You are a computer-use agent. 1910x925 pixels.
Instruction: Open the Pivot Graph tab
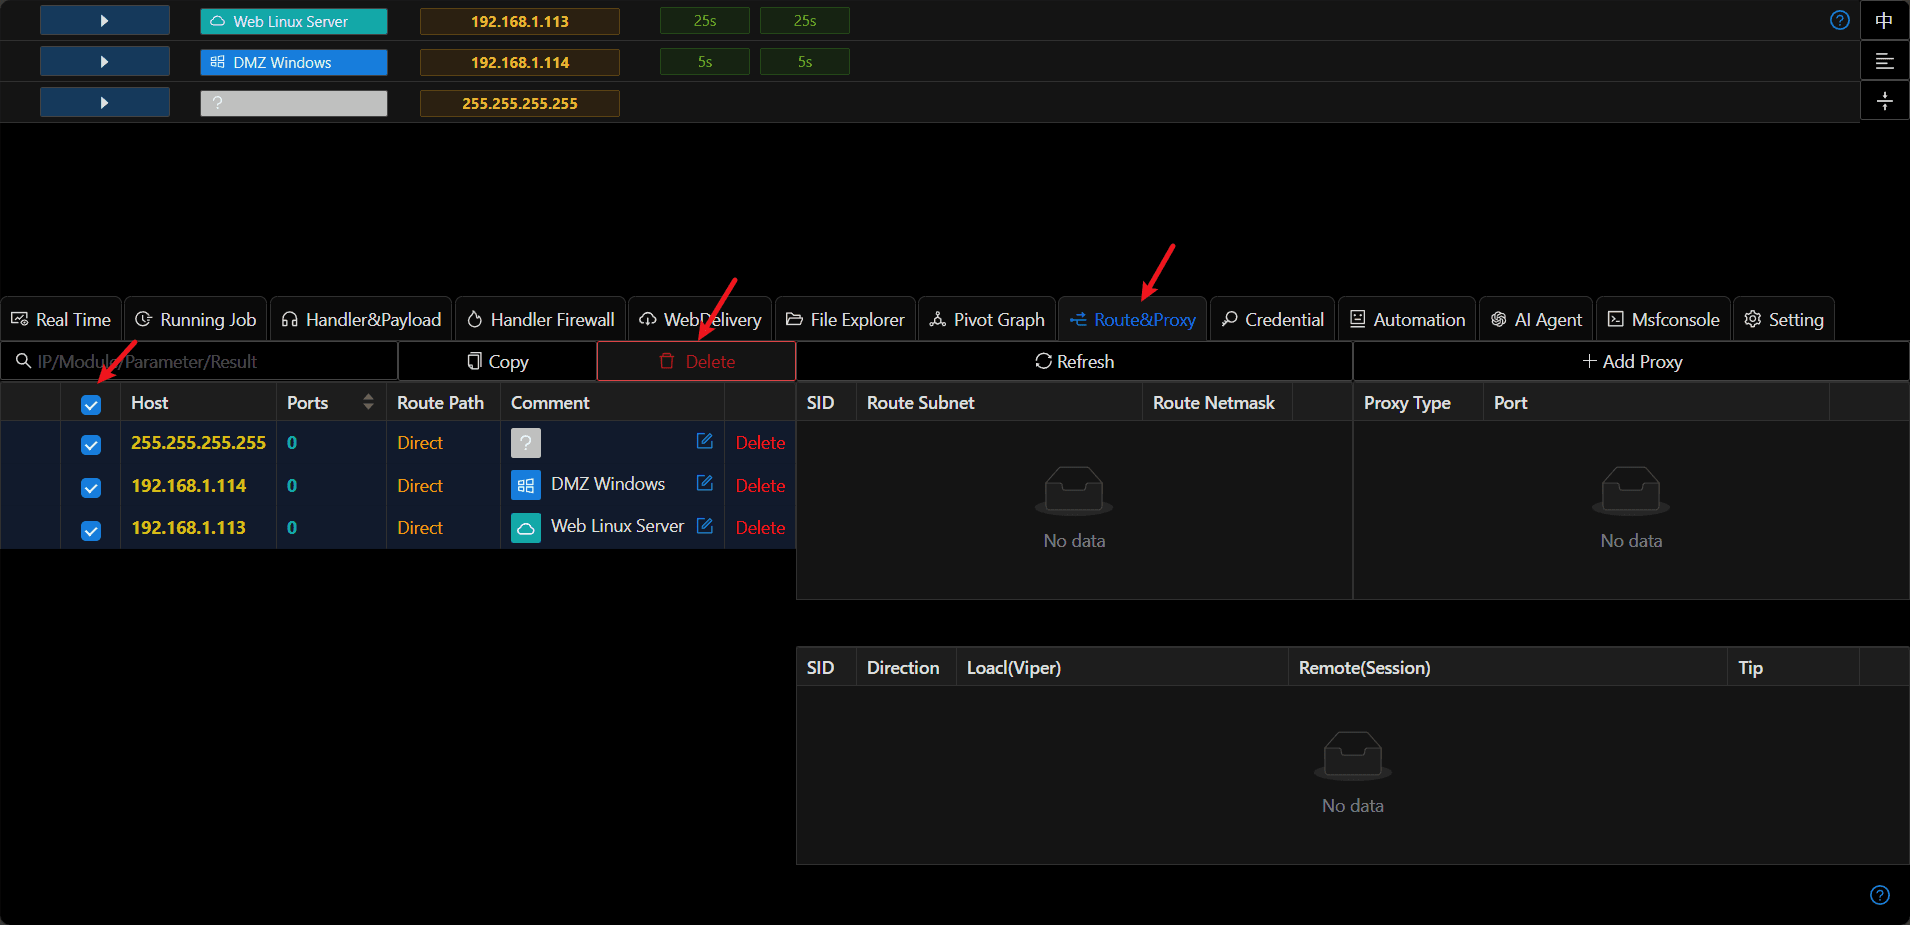(x=986, y=319)
